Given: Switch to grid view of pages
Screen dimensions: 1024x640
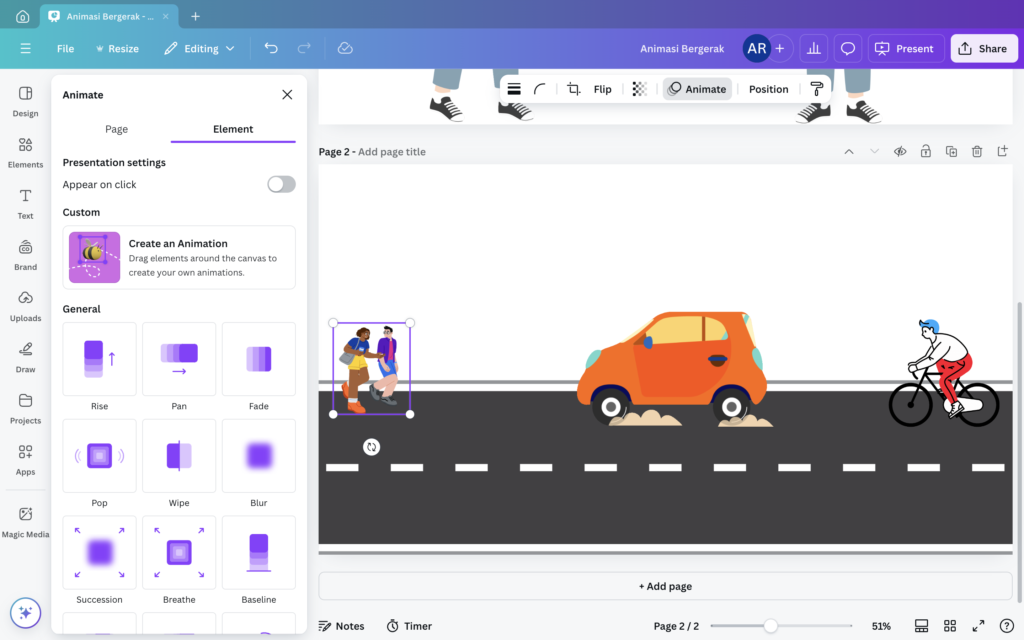Looking at the screenshot, I should click(950, 626).
